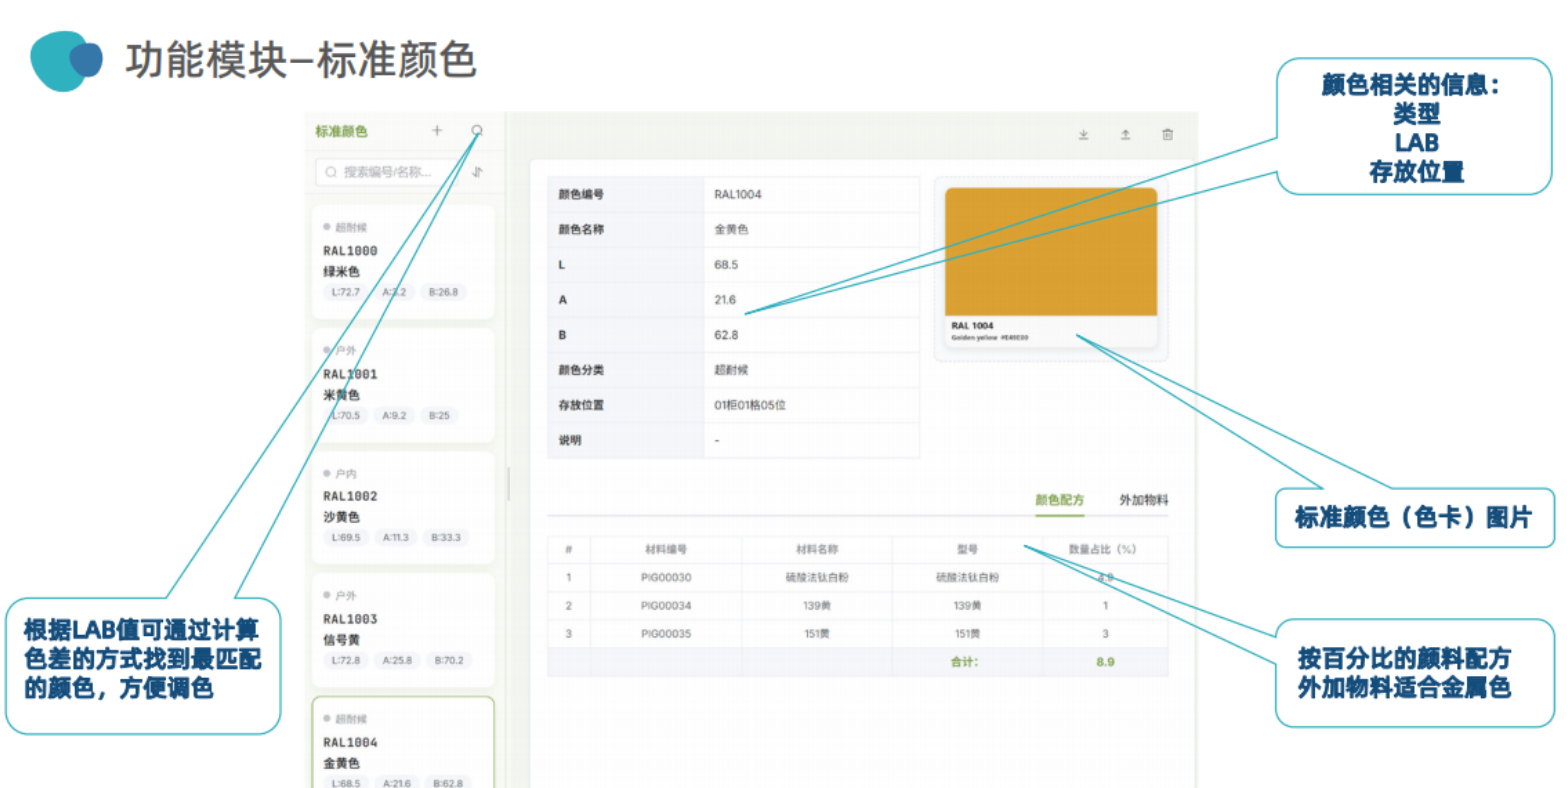The height and width of the screenshot is (788, 1567).
Task: Click the 颜色分类 value 超耐候 in details
Action: coord(731,370)
